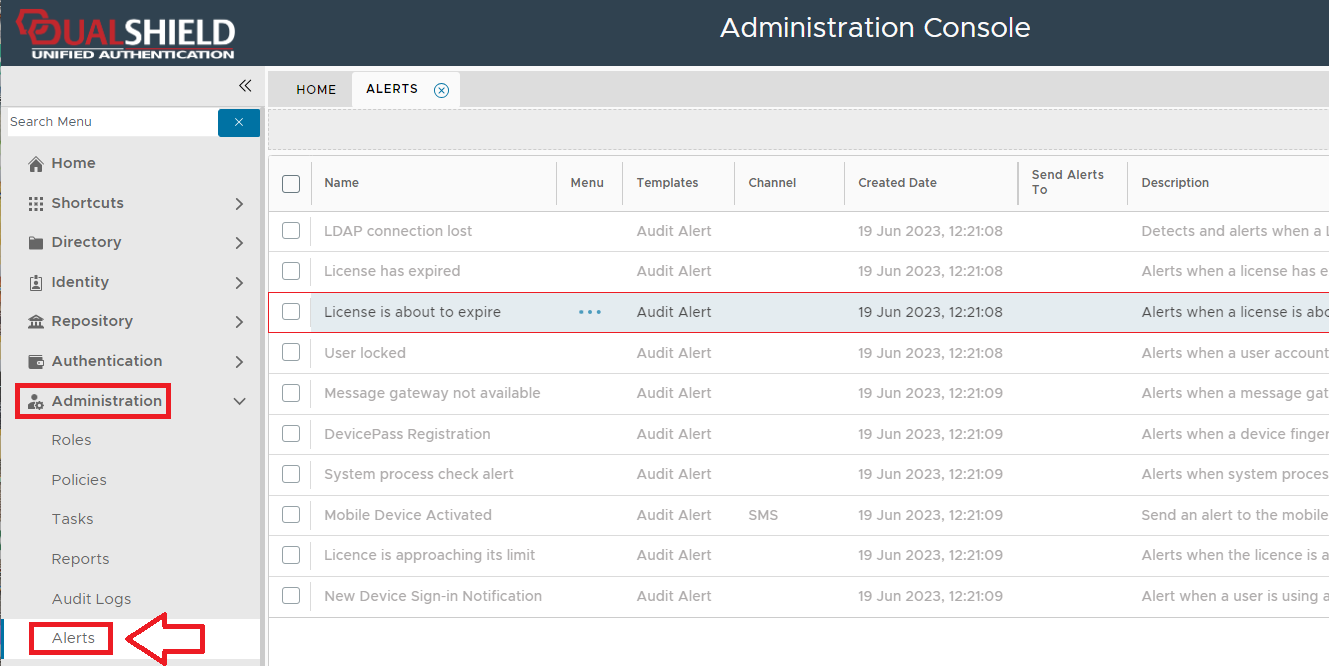Click in the Search Menu field
The height and width of the screenshot is (666, 1329).
(110, 122)
